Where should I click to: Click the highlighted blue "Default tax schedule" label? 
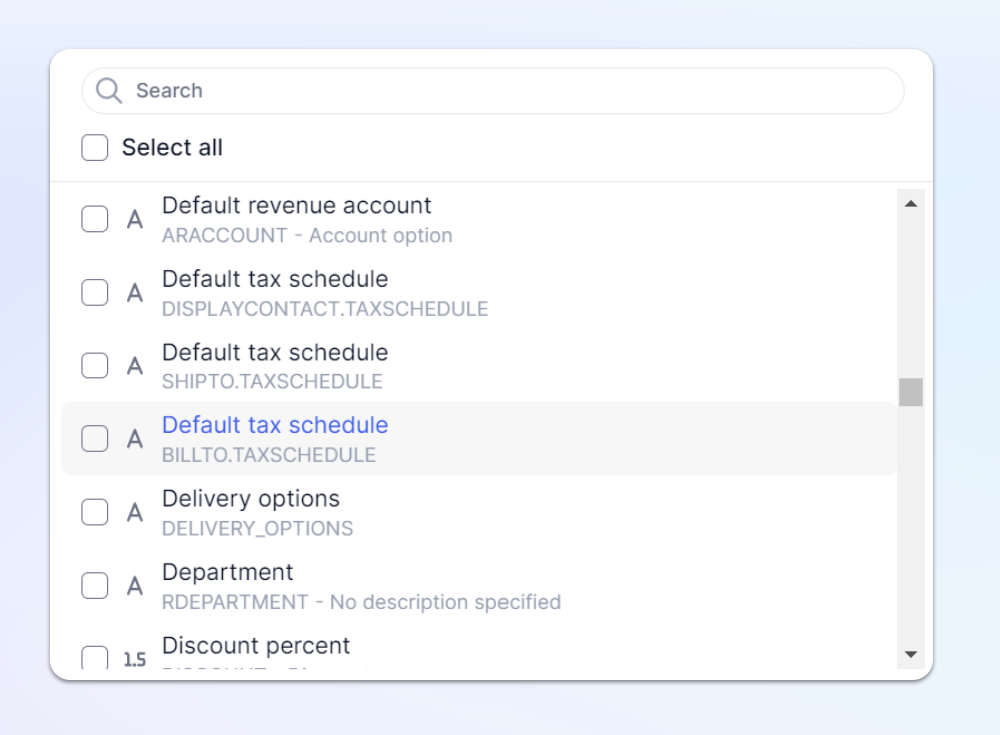(275, 425)
